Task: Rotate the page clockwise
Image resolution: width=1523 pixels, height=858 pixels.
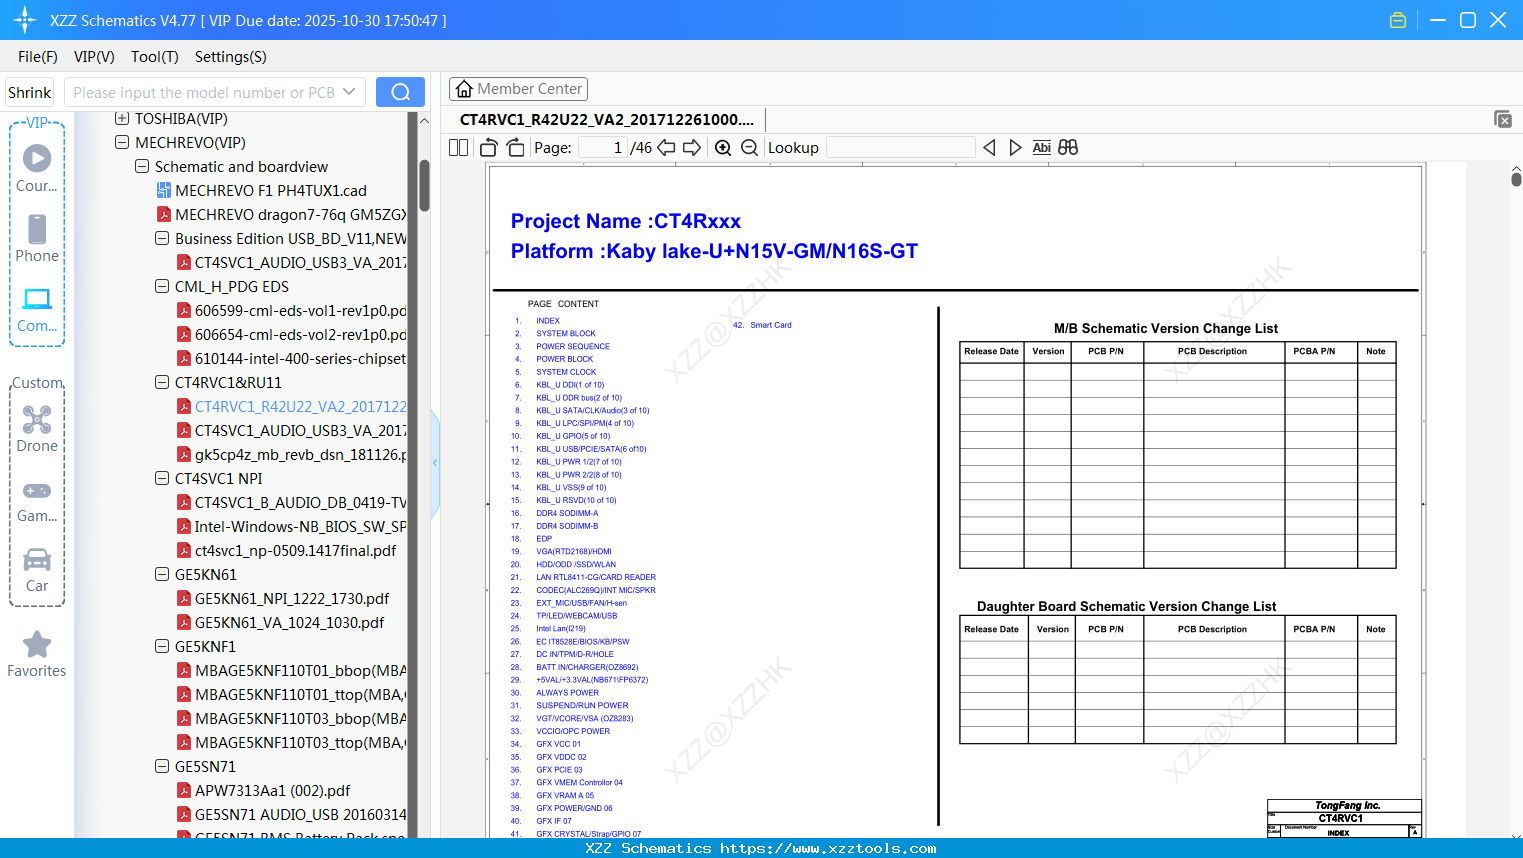Action: pos(516,148)
